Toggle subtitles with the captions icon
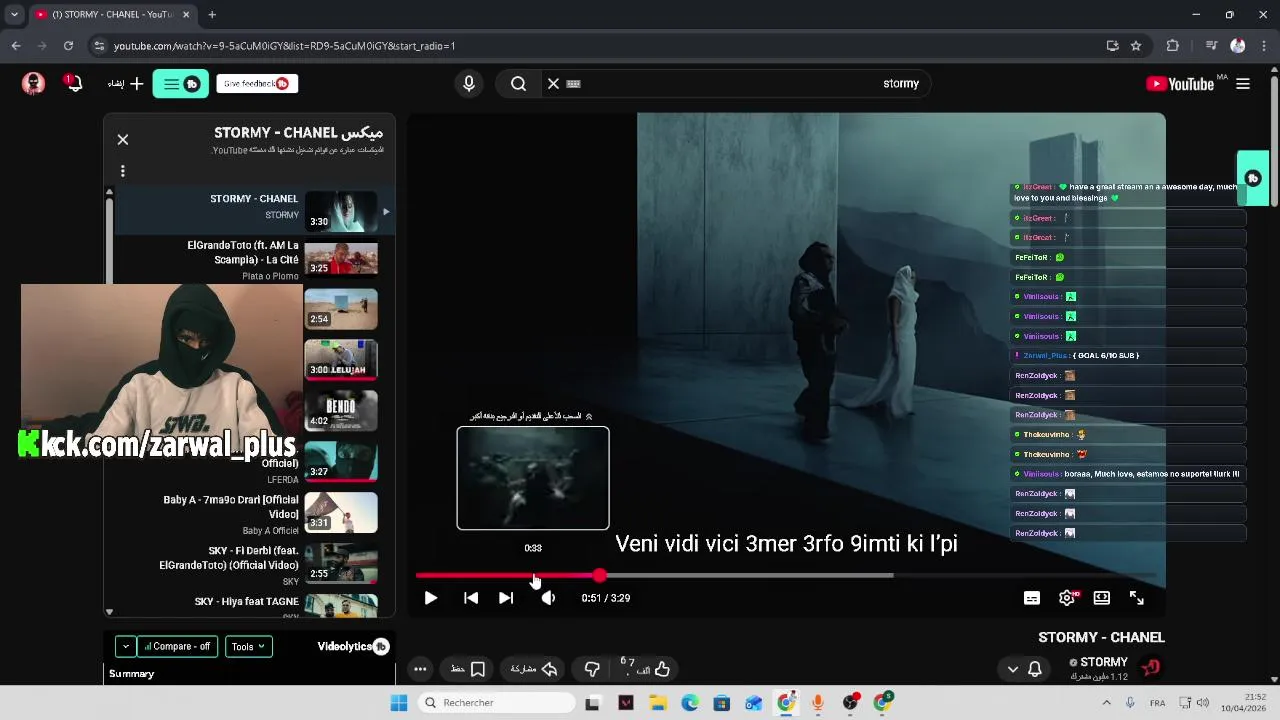This screenshot has height=720, width=1280. 1032,598
